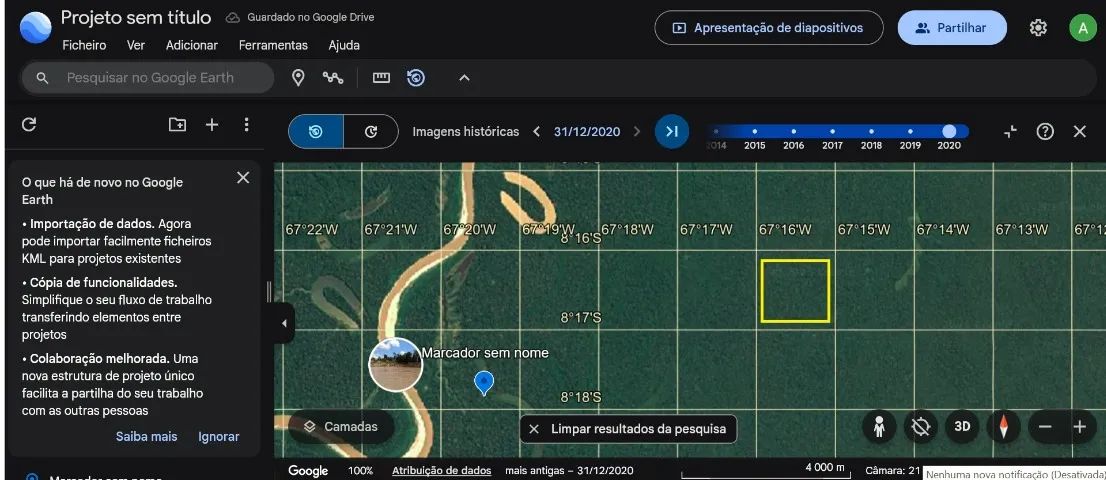Toggle historical imagery toolbar icon

(x=416, y=78)
